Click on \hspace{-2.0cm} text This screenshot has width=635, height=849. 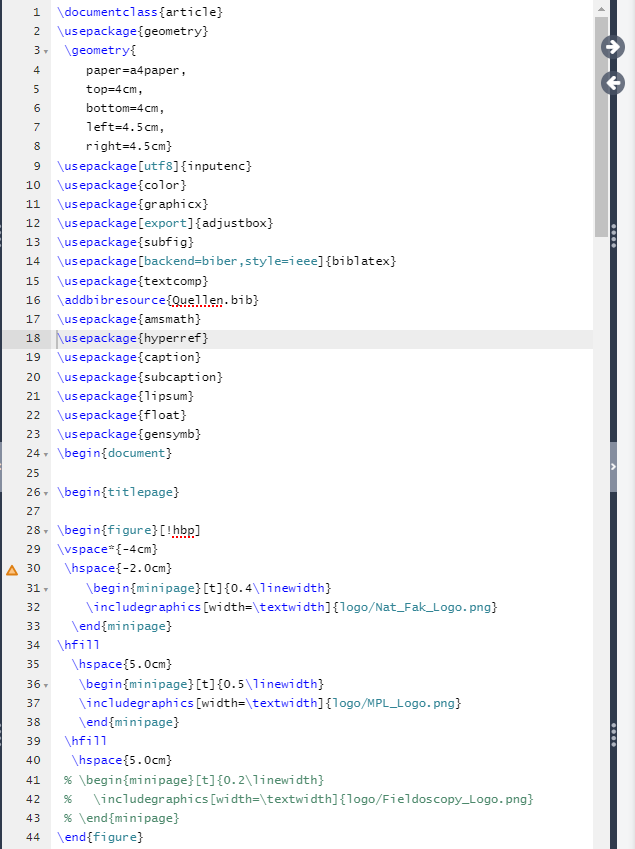click(118, 568)
